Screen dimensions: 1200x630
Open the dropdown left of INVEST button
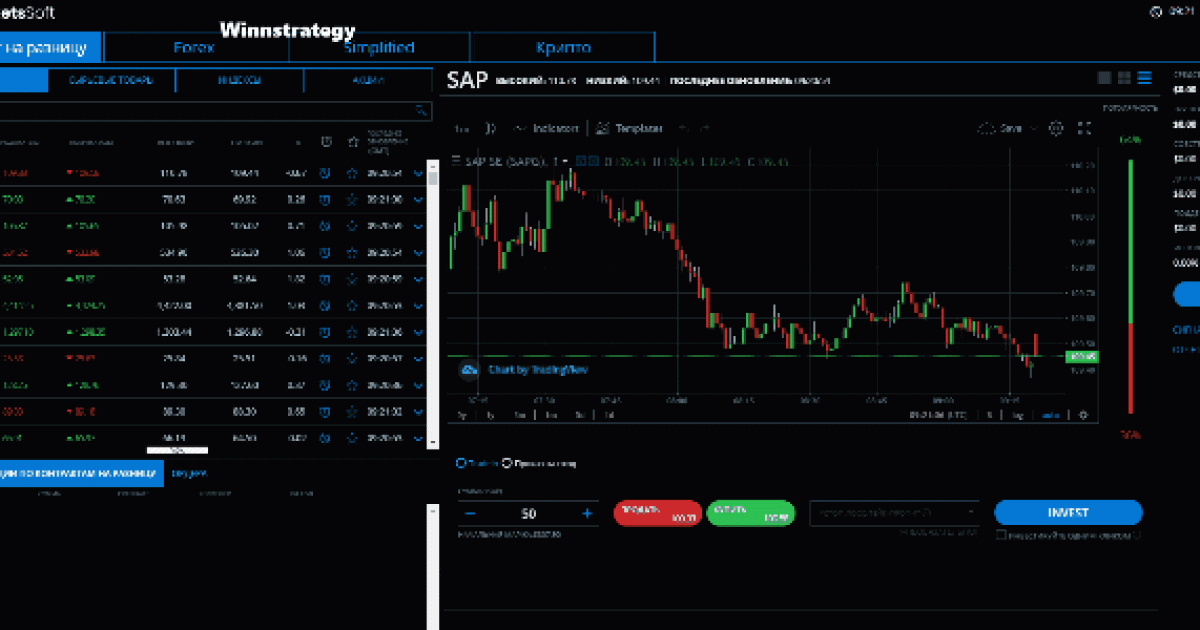894,512
